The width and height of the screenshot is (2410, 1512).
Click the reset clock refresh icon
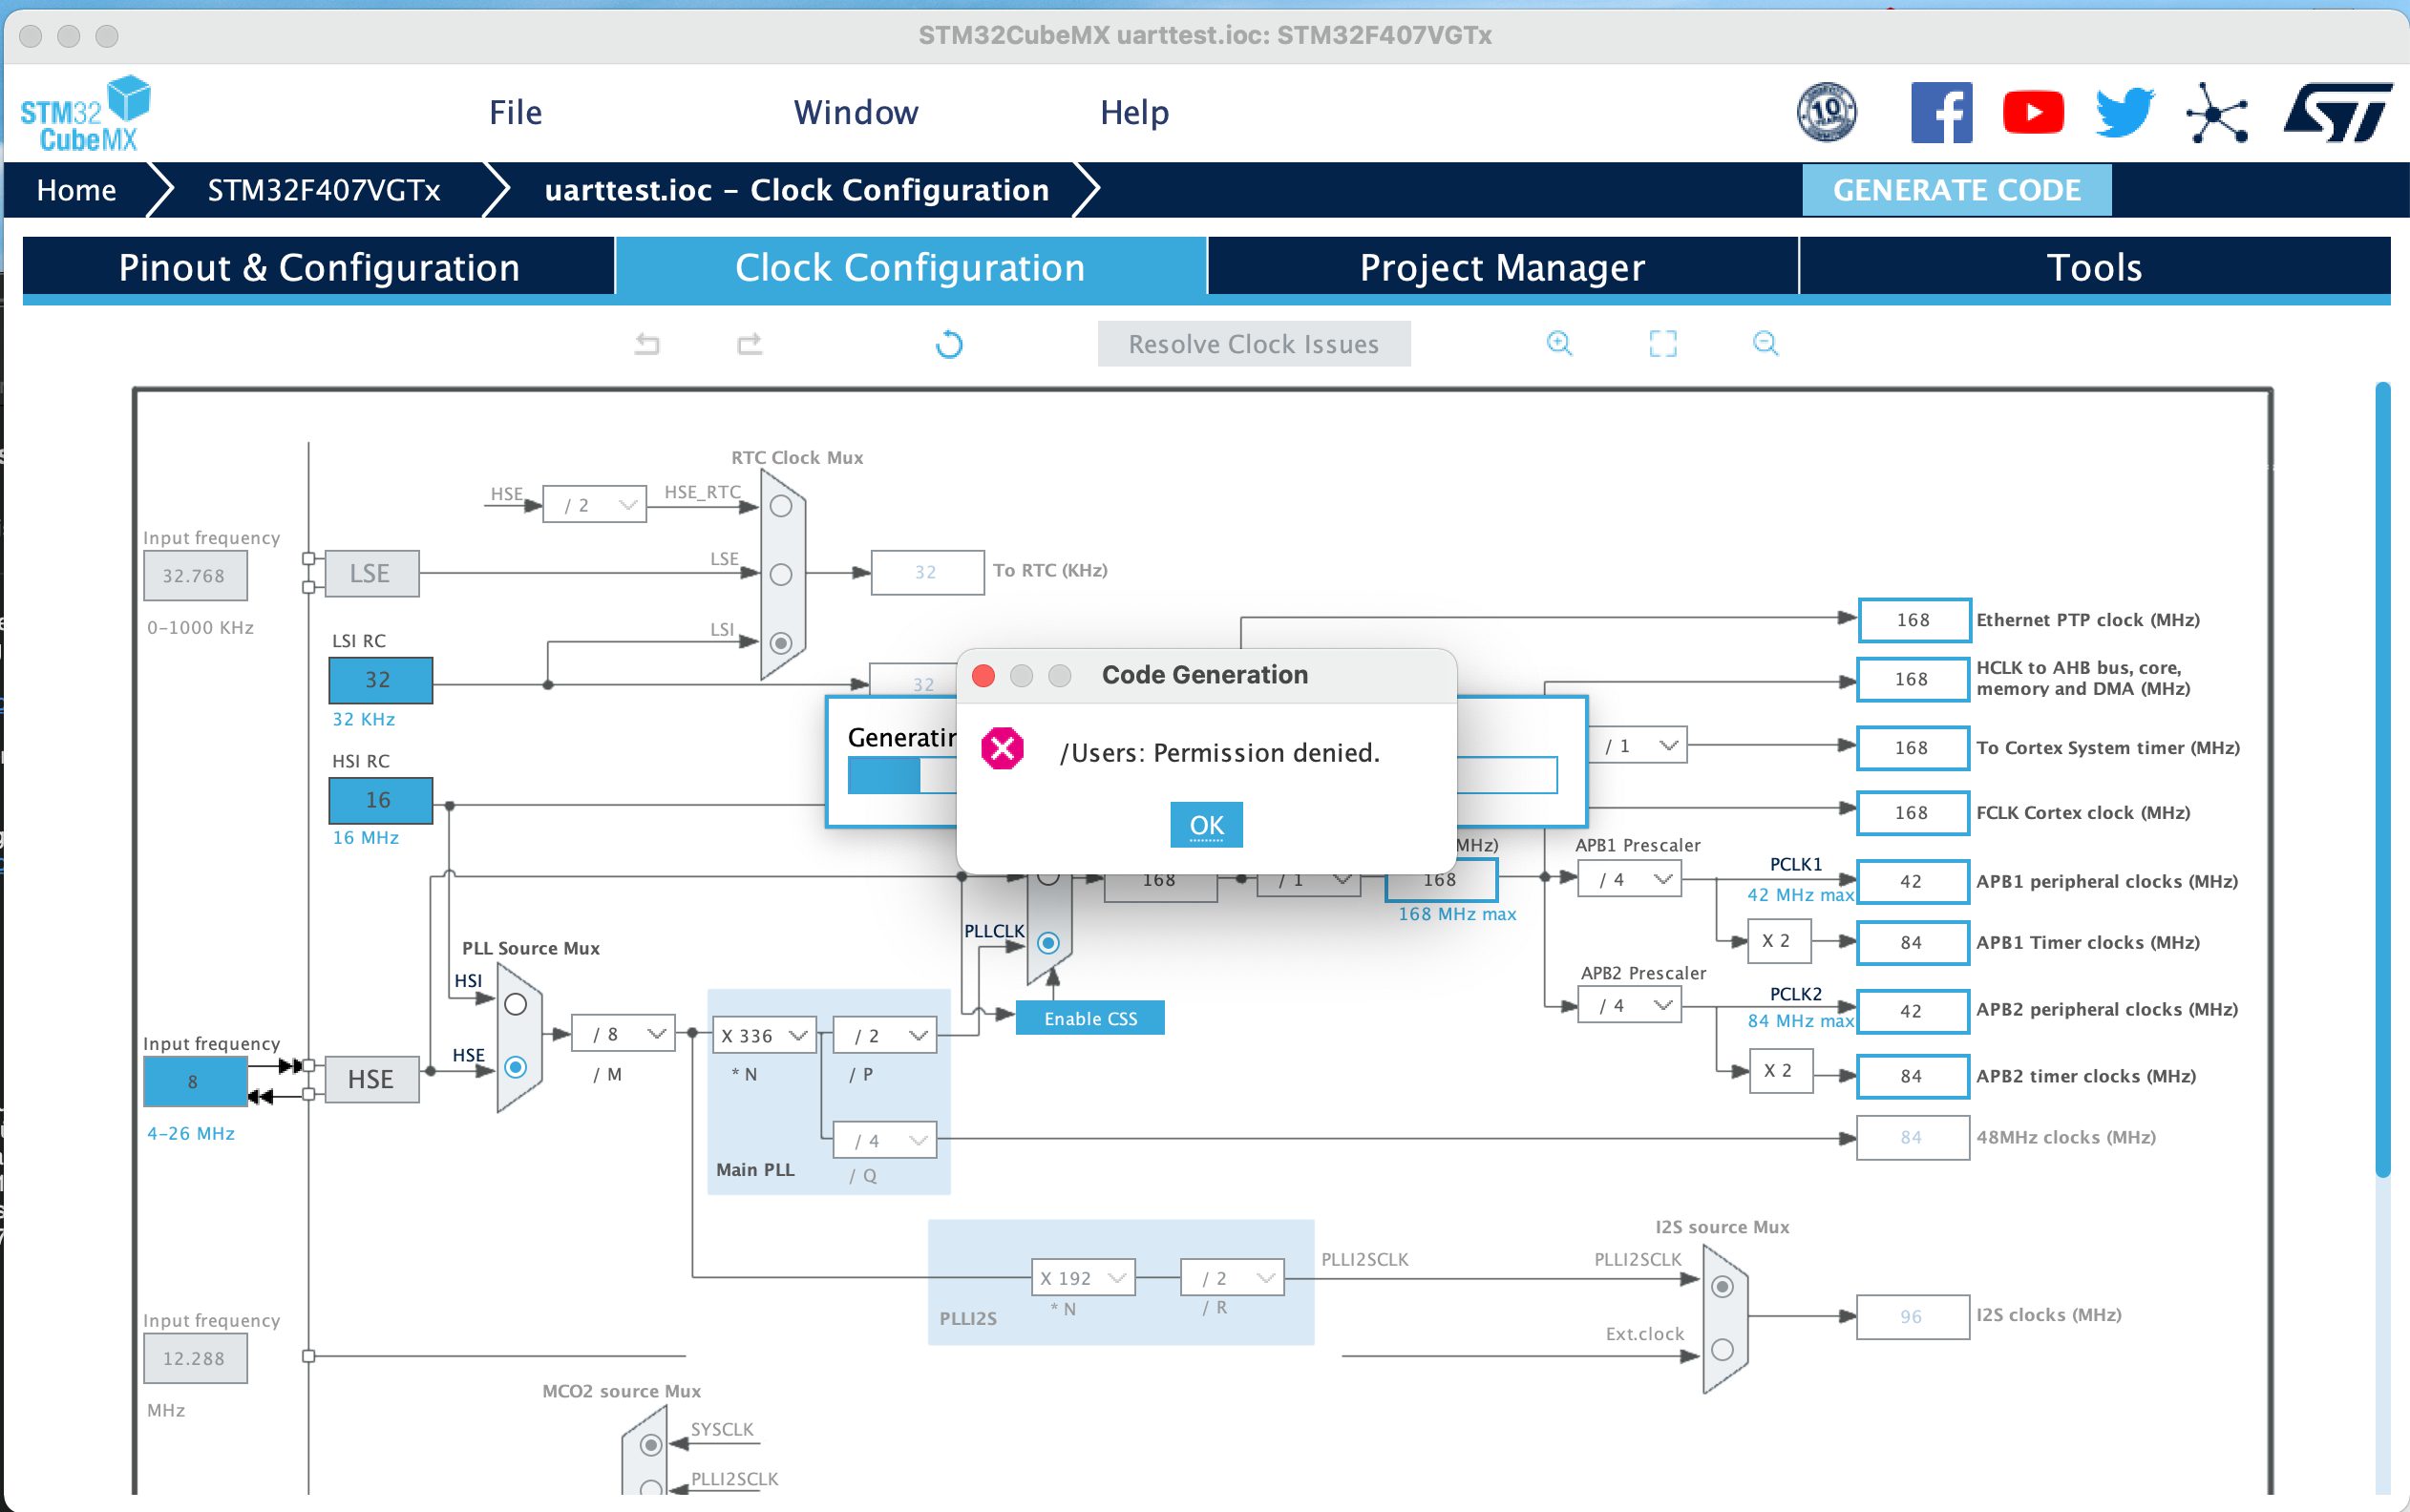[x=948, y=344]
